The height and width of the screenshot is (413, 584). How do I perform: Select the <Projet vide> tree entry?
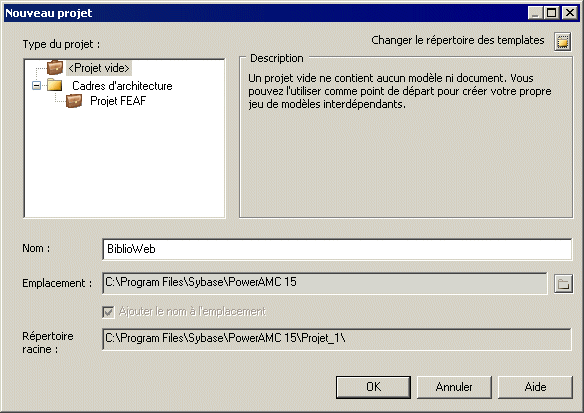[x=99, y=68]
